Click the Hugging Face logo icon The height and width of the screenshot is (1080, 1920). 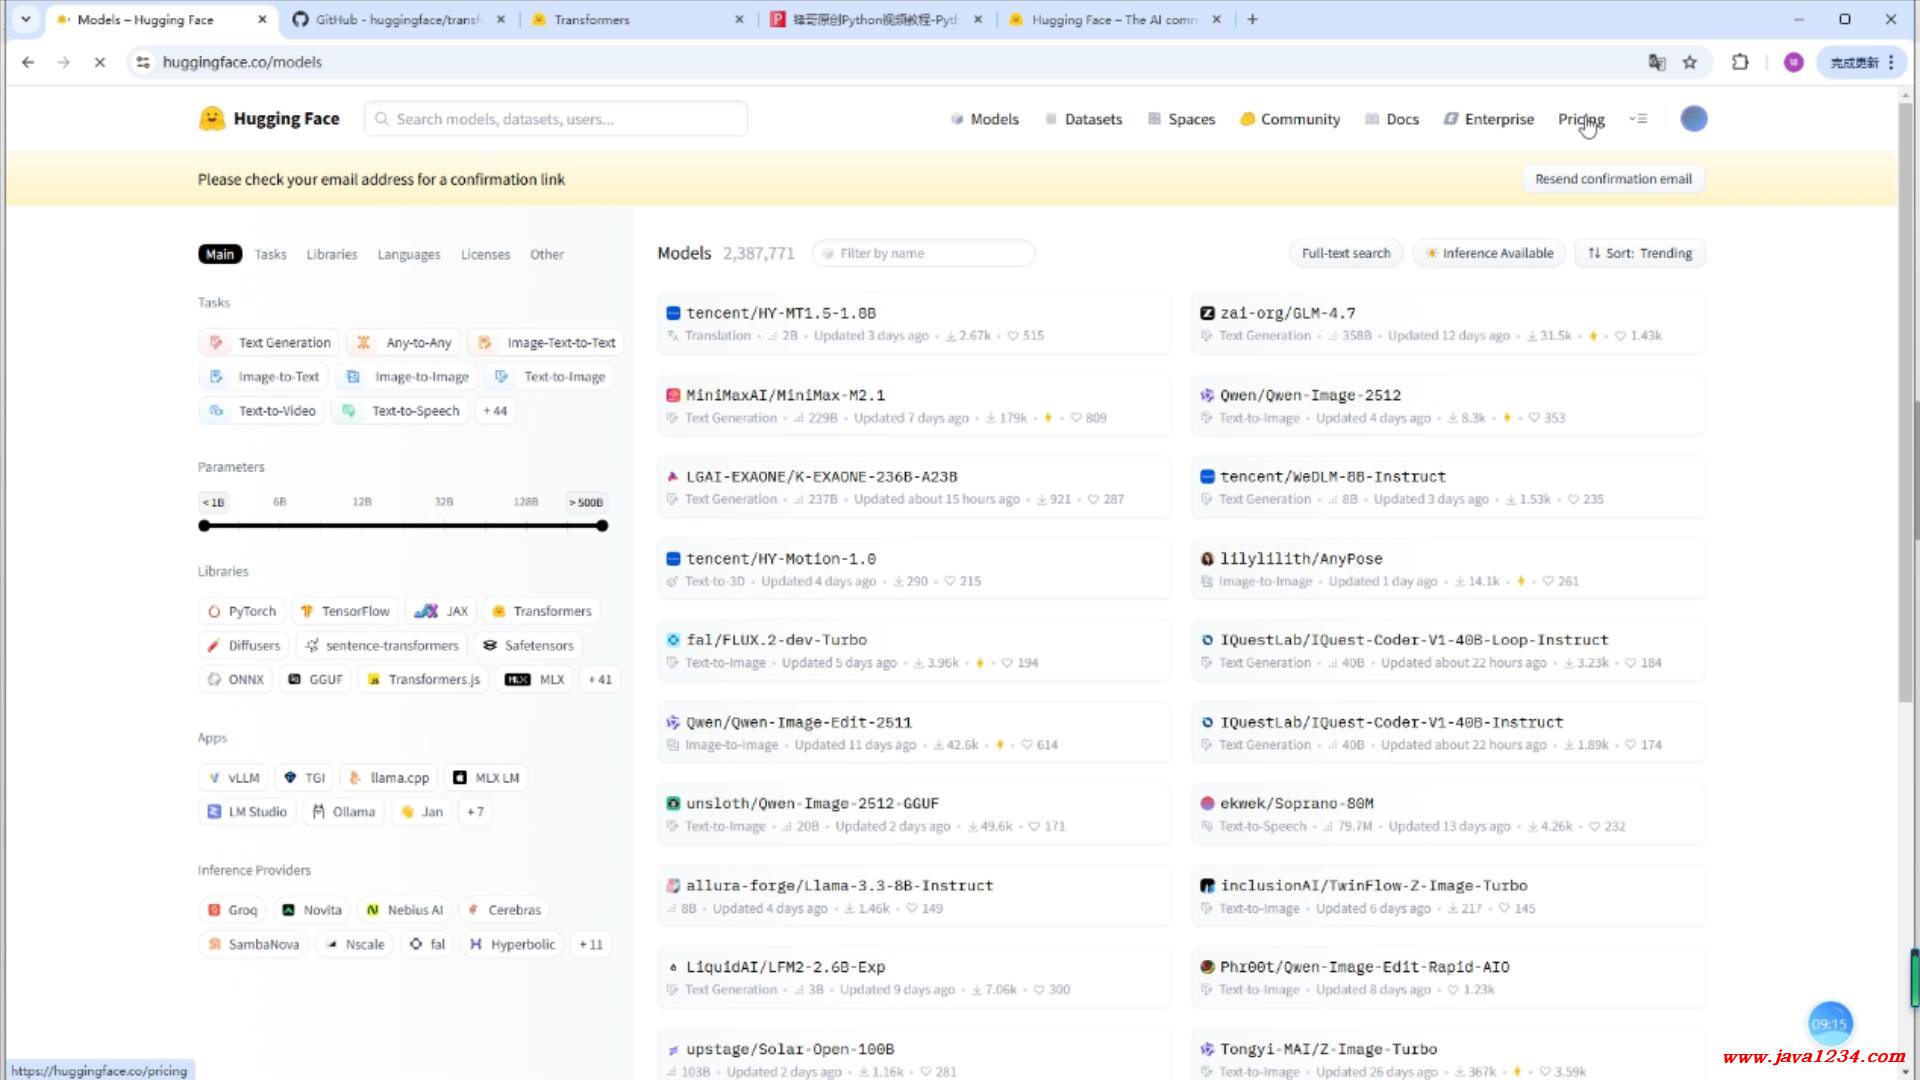pyautogui.click(x=212, y=118)
